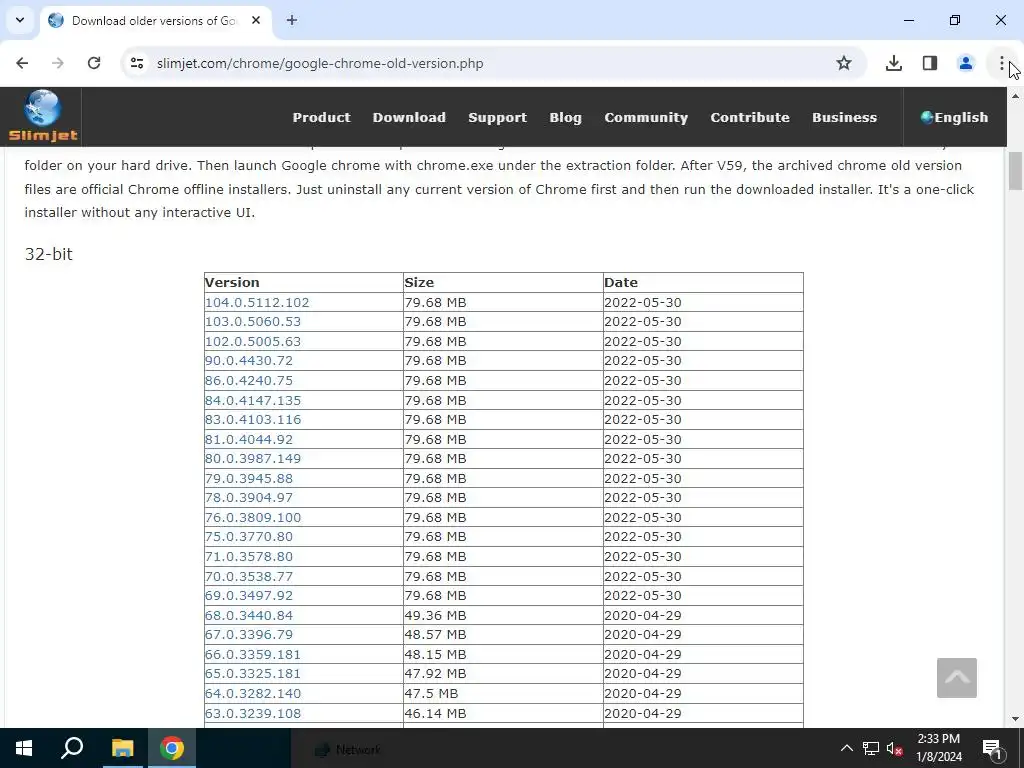This screenshot has width=1024, height=768.
Task: Click the '32-bit' section heading
Action: (x=48, y=254)
